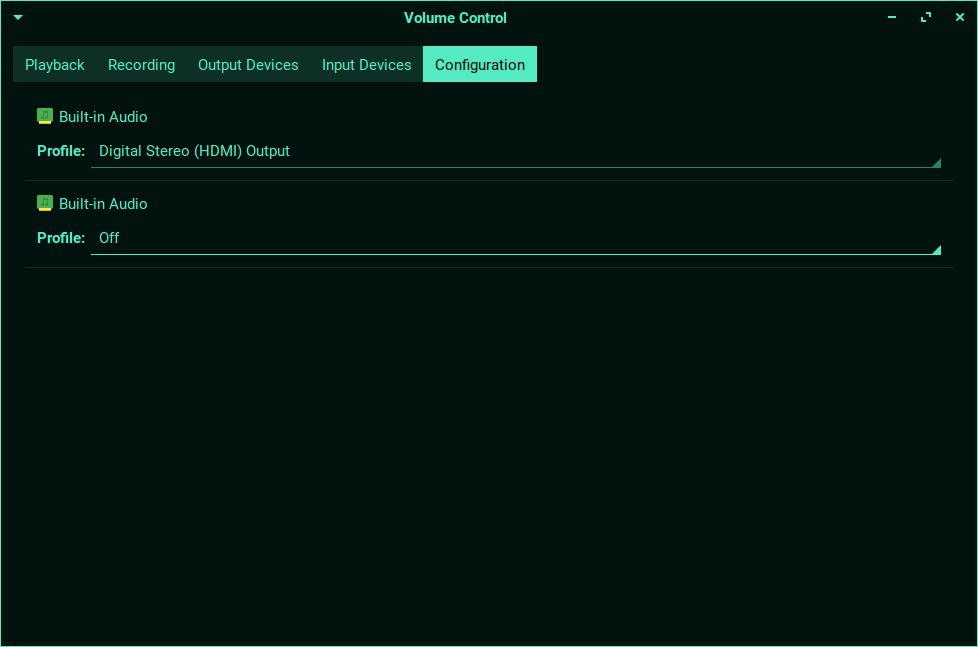Click the first Built-in Audio card icon

[45, 116]
